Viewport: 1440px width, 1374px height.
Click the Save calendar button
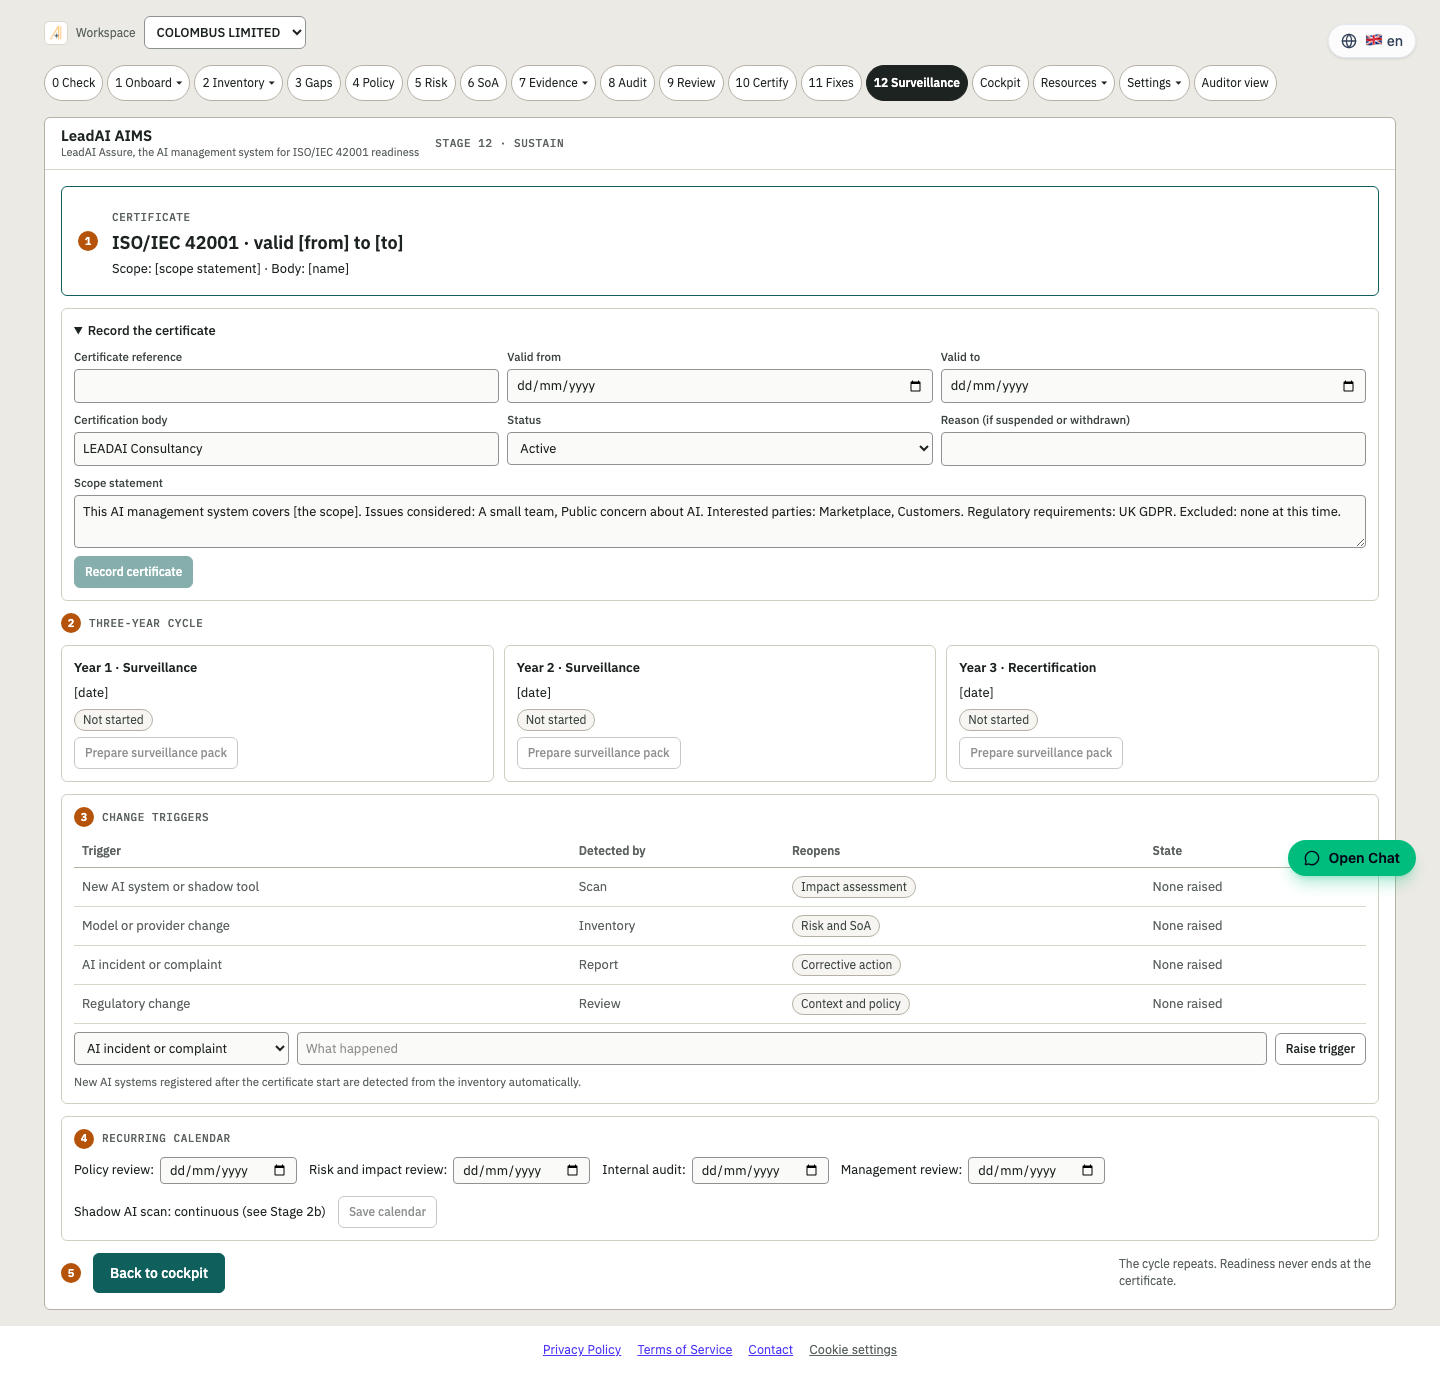click(387, 1212)
